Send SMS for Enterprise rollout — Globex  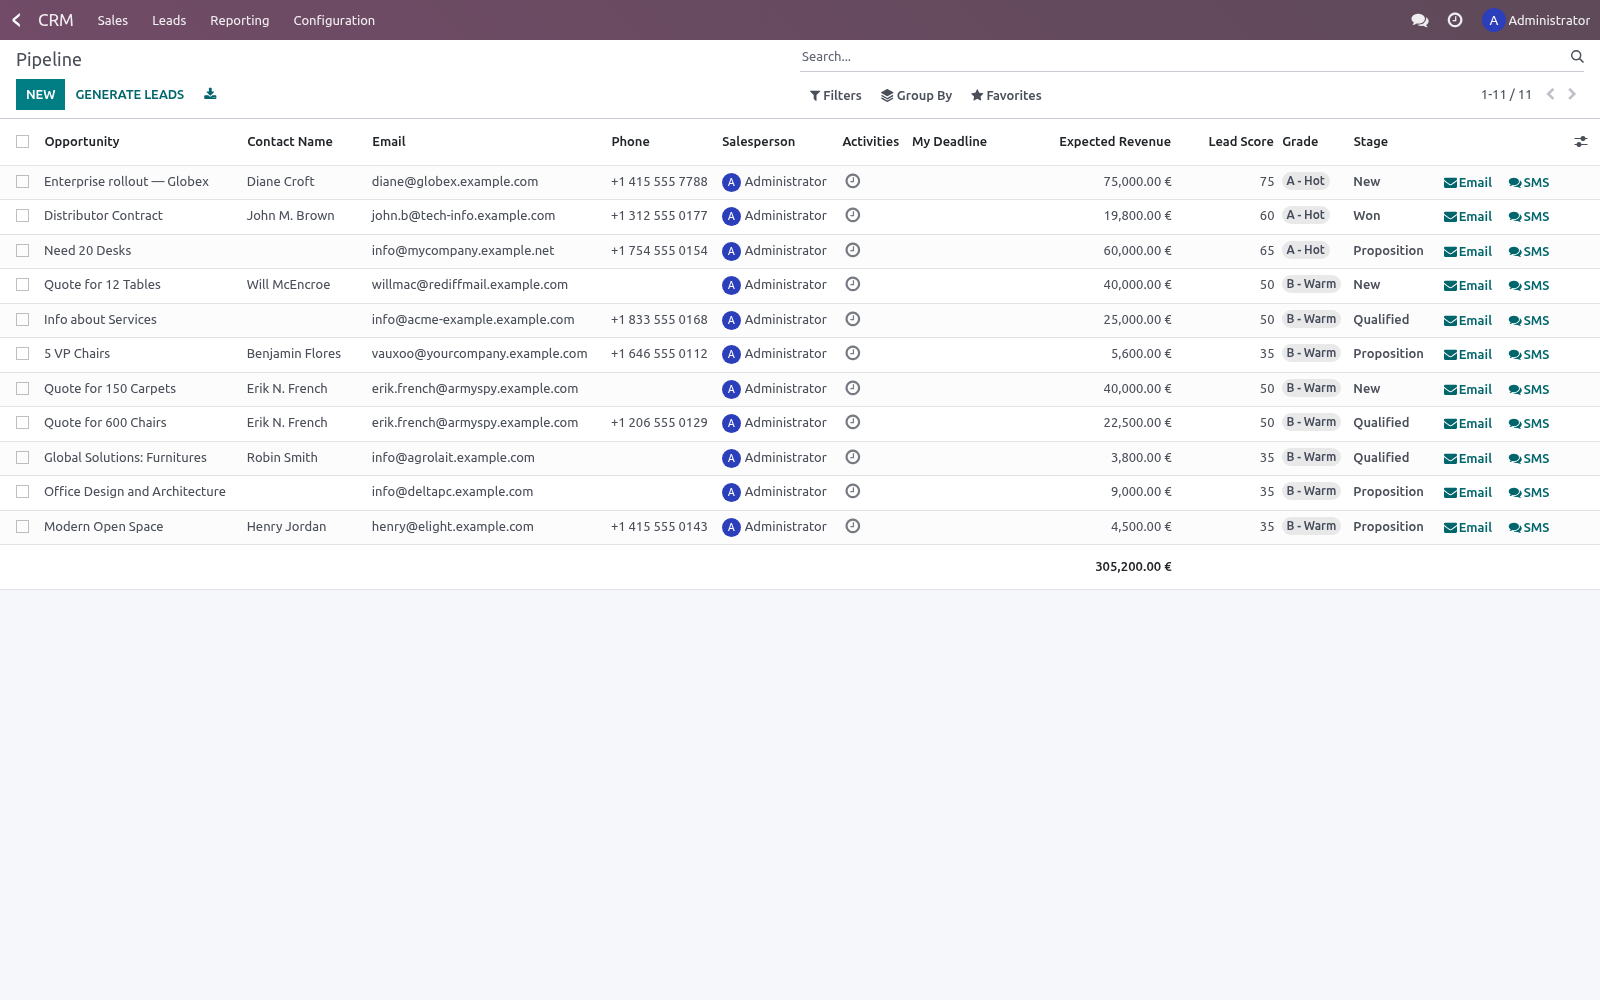[x=1529, y=182]
